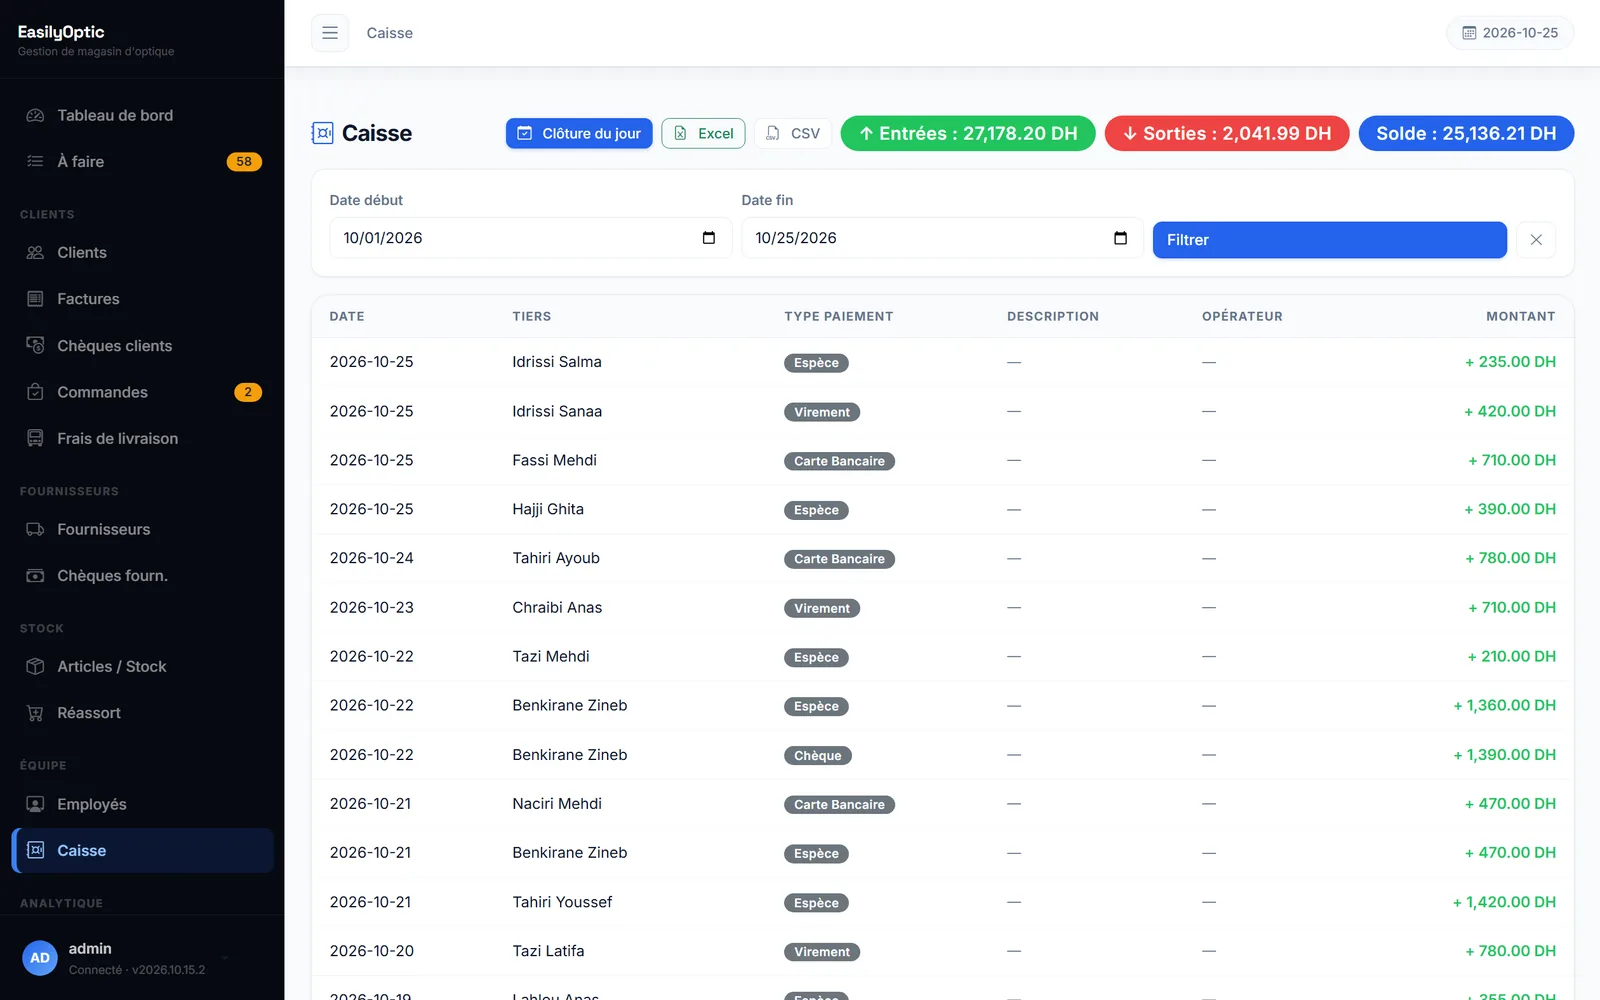1600x1000 pixels.
Task: Click the Articles / Stock box icon
Action: coord(35,666)
